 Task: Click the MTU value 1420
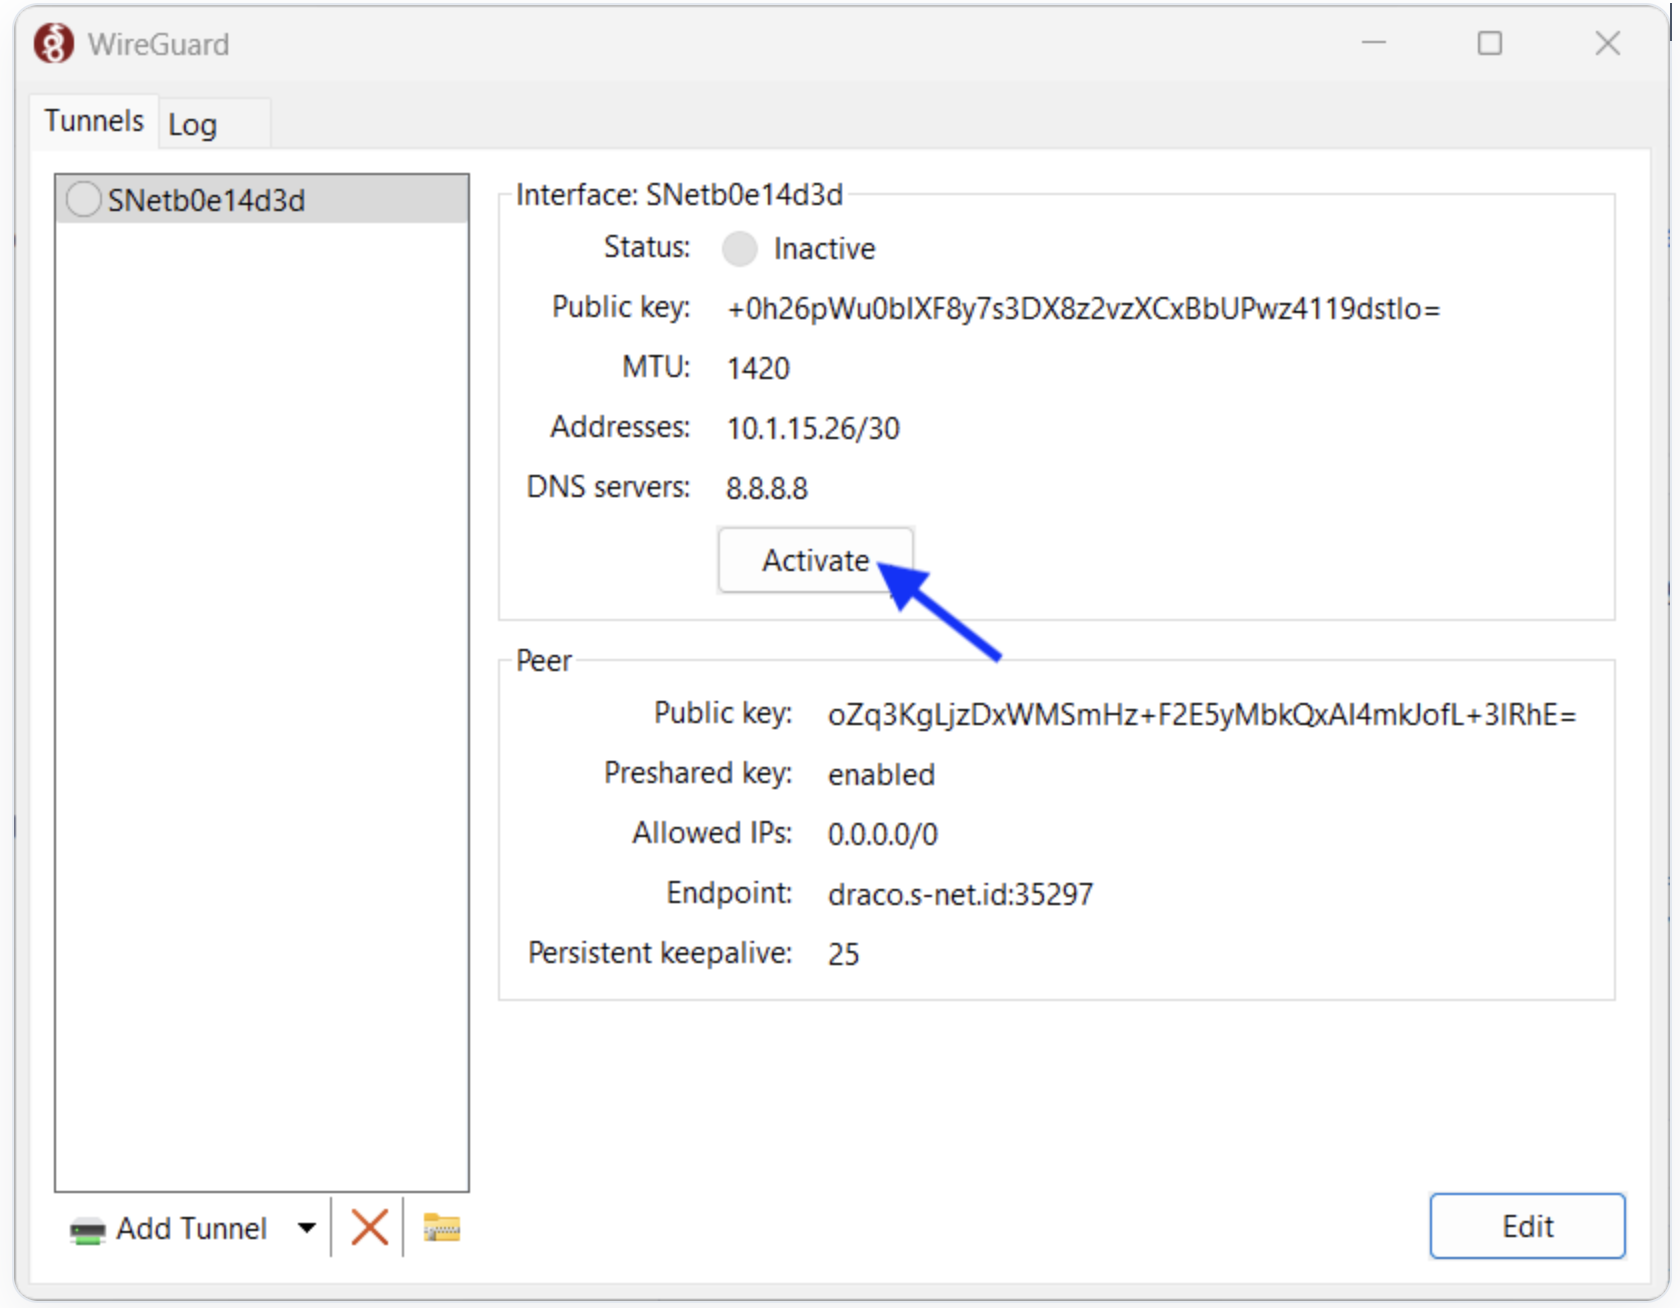pyautogui.click(x=758, y=368)
